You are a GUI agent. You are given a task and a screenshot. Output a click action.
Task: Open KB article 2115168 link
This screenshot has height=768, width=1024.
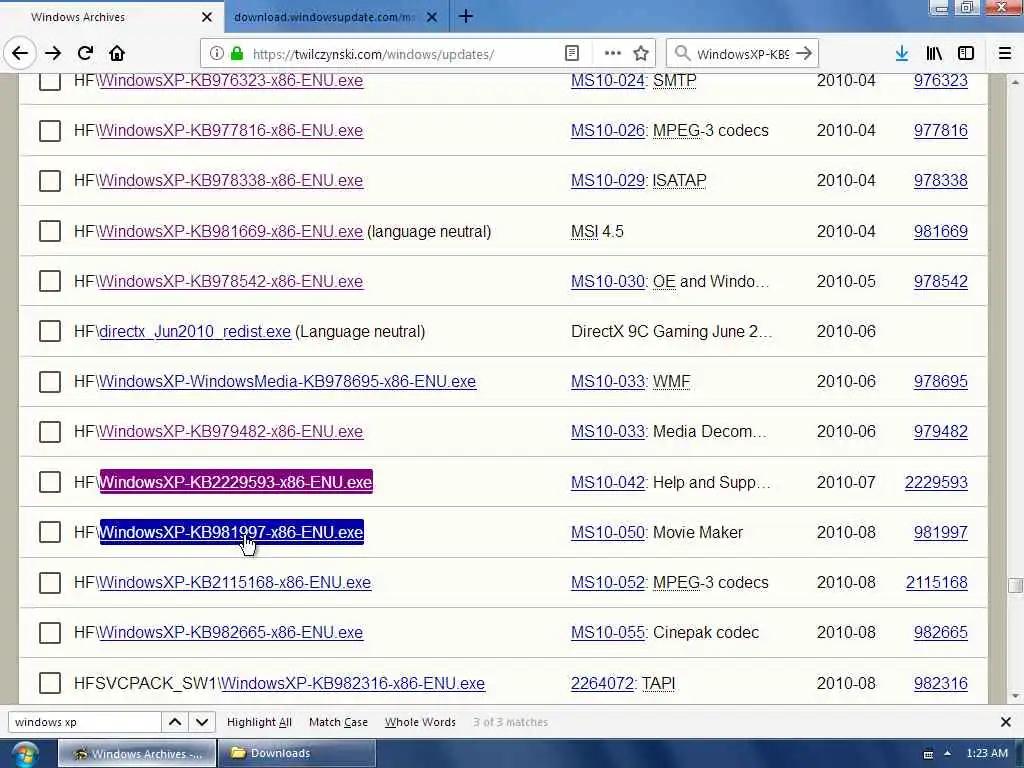click(936, 583)
